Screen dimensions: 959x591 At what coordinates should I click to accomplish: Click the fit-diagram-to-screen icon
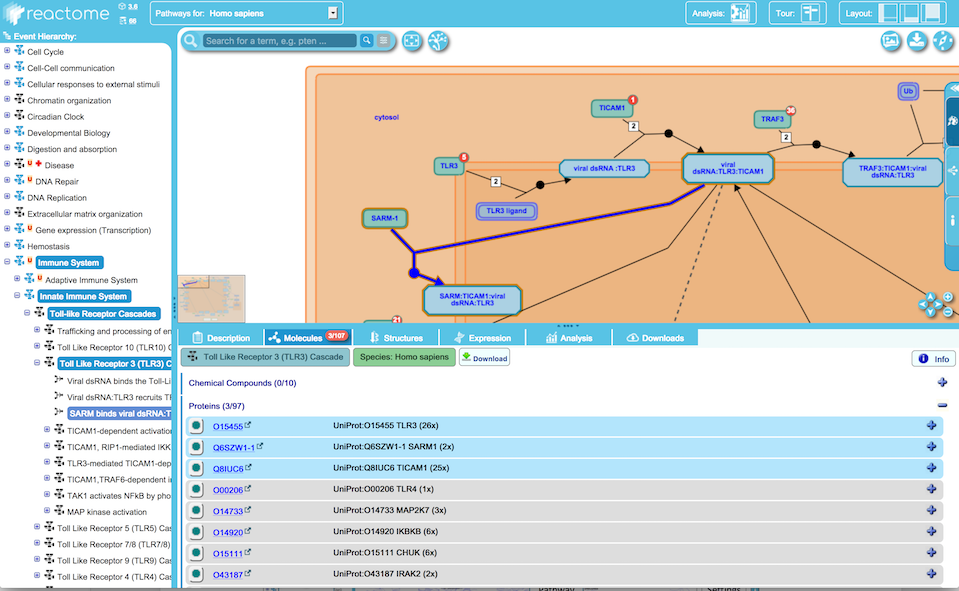click(x=412, y=41)
